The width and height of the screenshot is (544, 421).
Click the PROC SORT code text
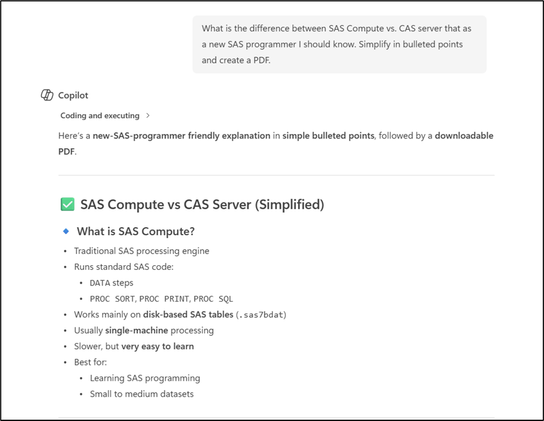pyautogui.click(x=112, y=299)
